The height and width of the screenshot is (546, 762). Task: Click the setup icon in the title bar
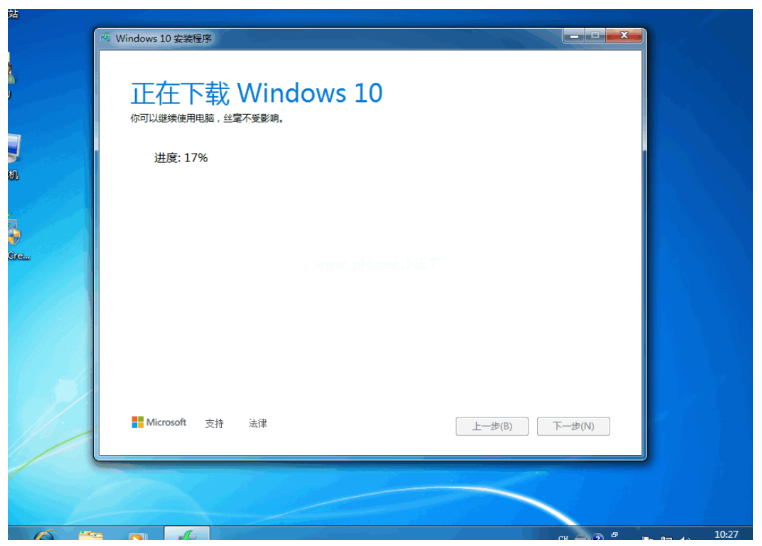tap(106, 38)
